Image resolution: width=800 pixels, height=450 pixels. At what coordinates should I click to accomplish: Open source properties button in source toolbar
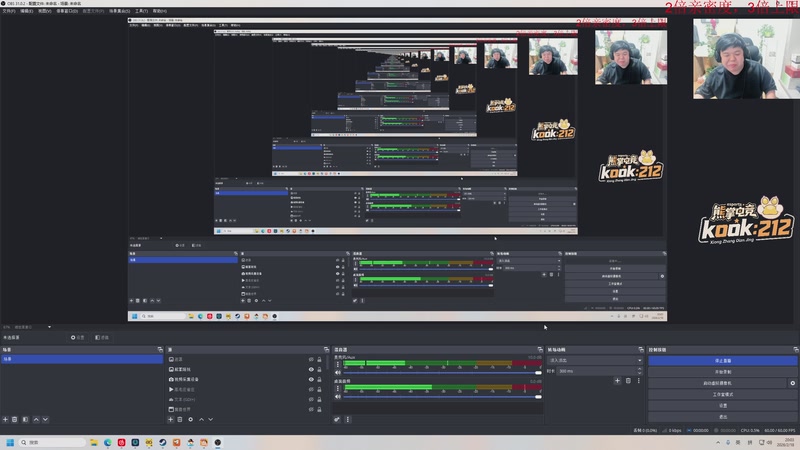click(x=78, y=337)
